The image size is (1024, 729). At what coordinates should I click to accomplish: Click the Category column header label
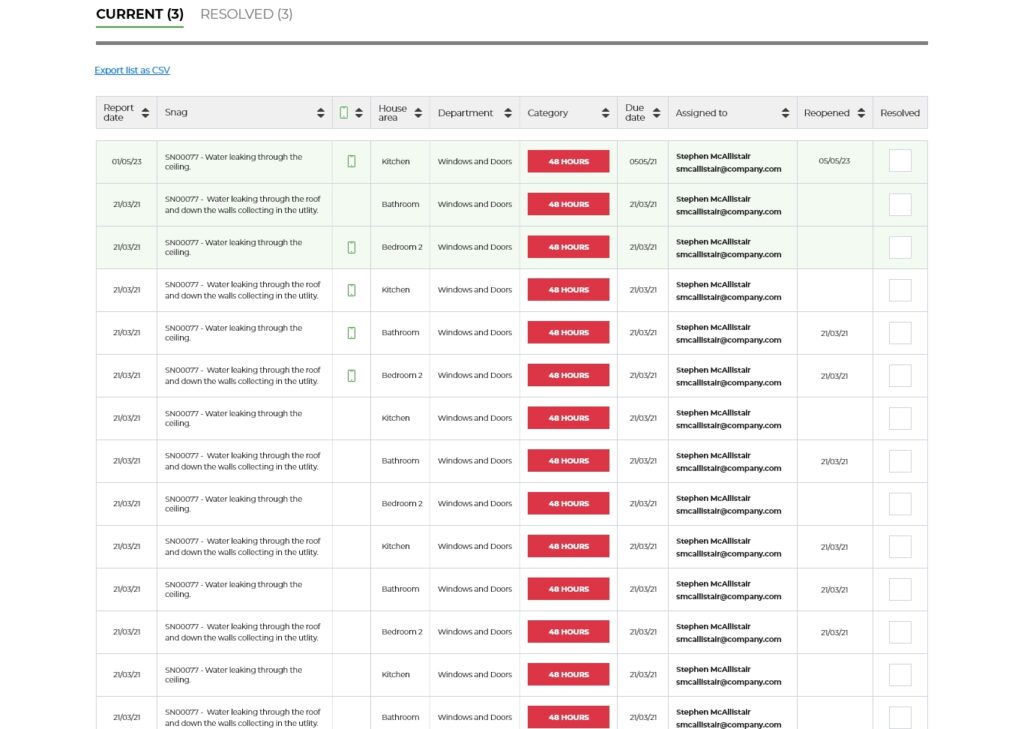[x=548, y=113]
